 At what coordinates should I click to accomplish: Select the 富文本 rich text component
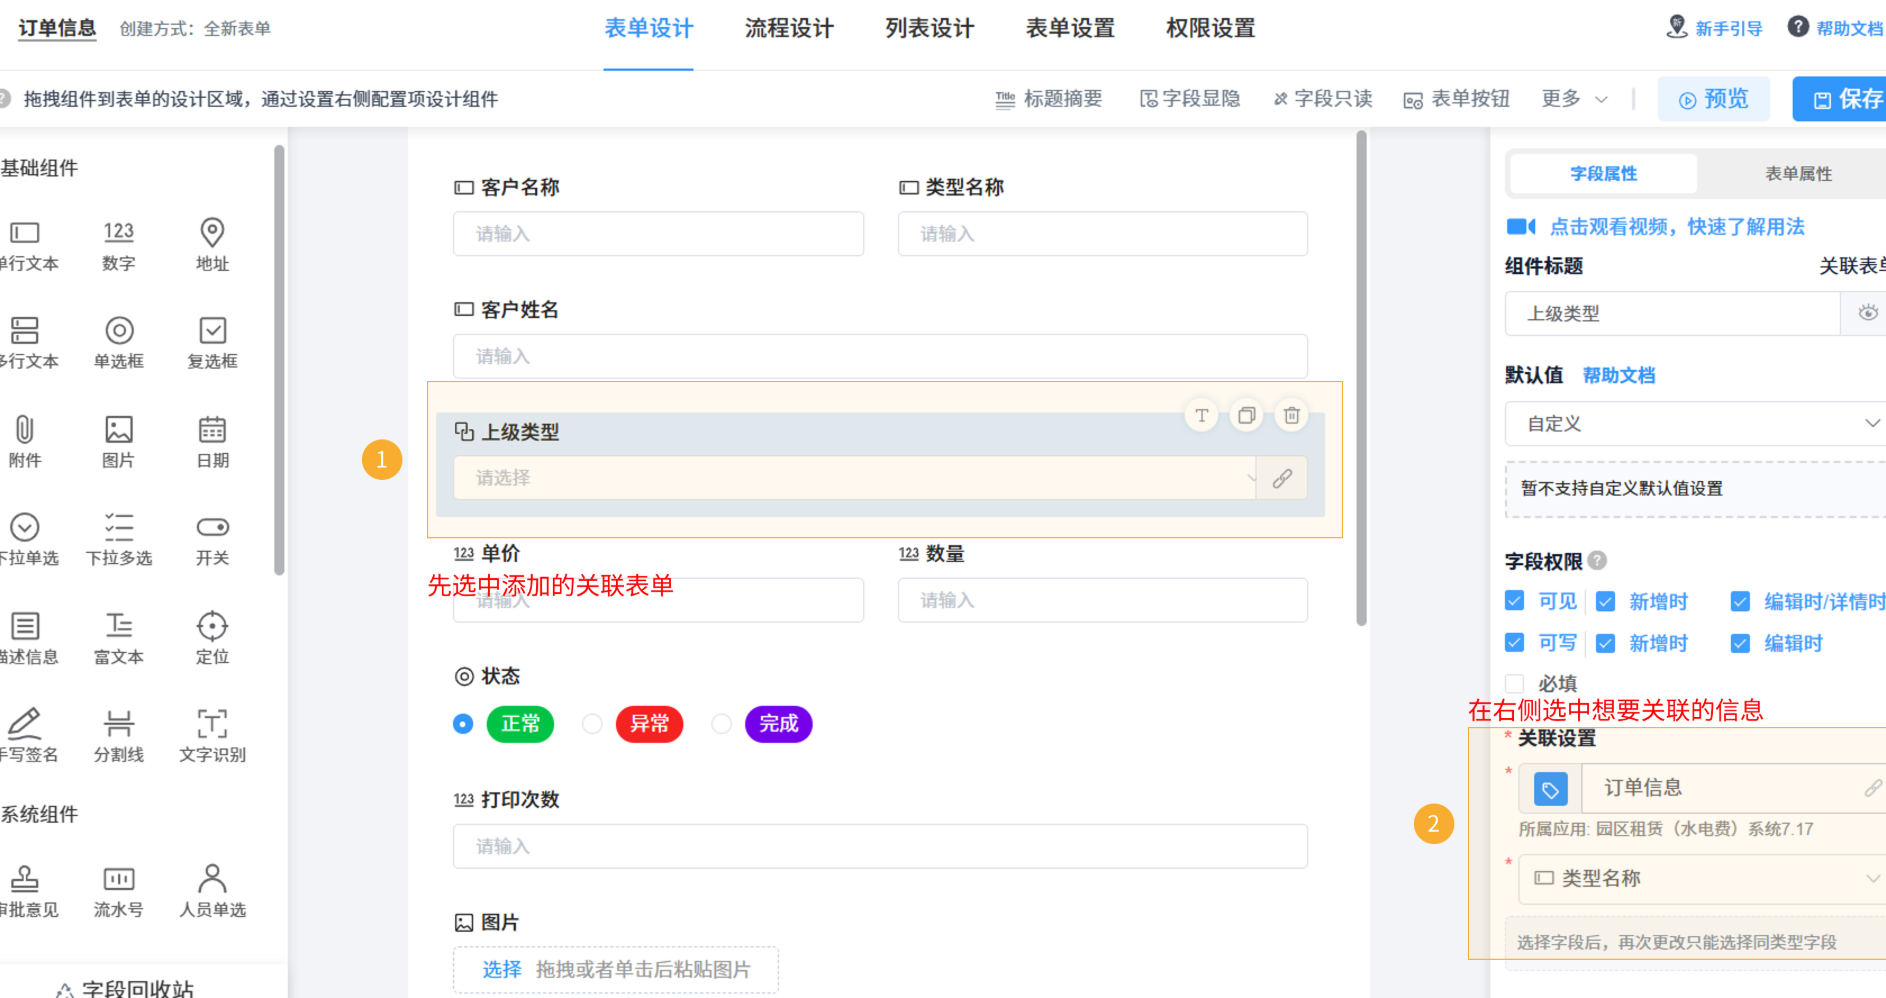coord(118,639)
